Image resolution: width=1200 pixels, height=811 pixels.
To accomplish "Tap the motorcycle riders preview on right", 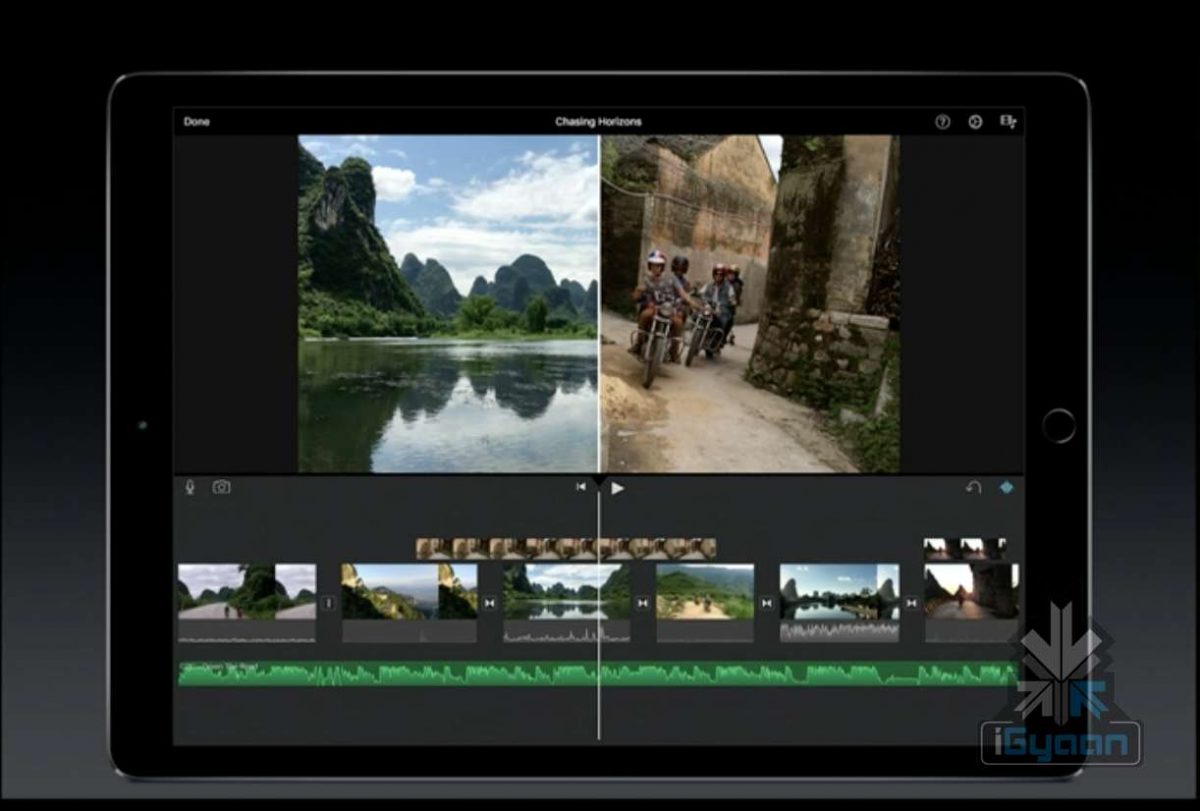I will click(750, 303).
